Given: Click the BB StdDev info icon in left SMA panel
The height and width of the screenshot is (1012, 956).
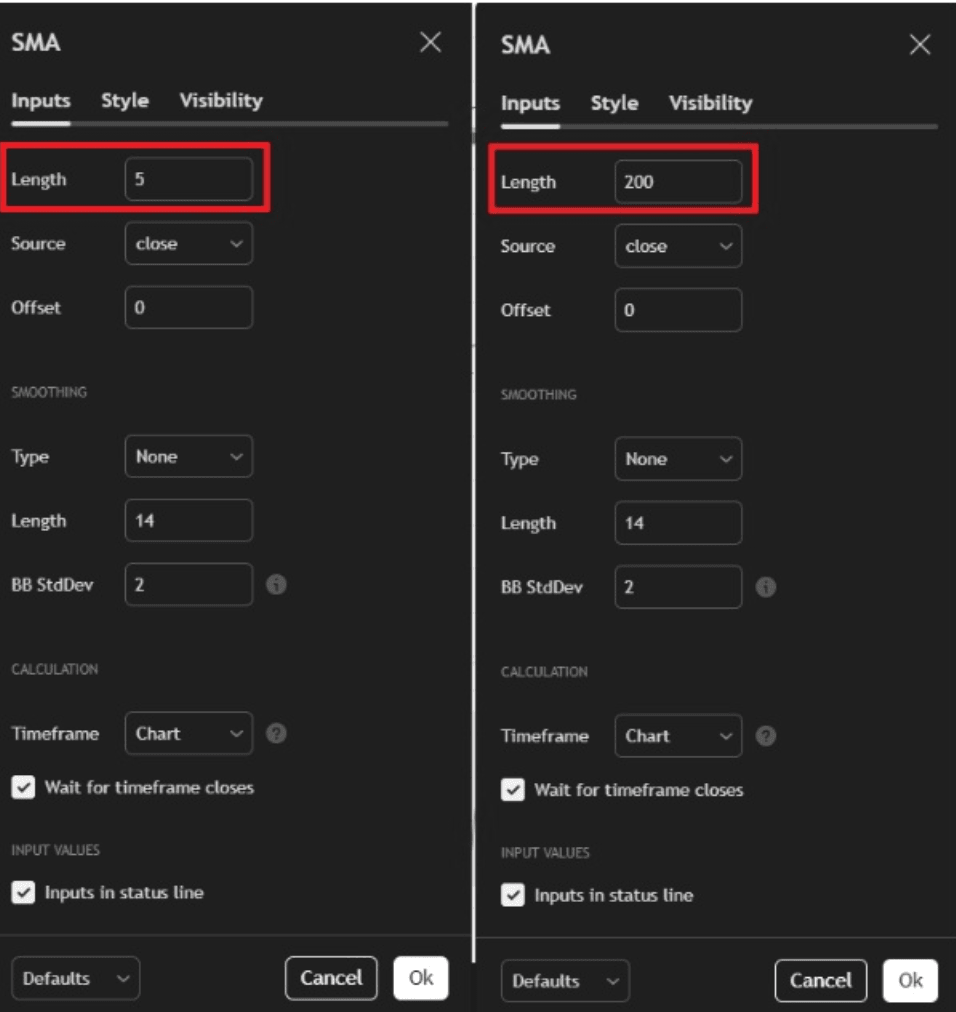Looking at the screenshot, I should pyautogui.click(x=277, y=585).
